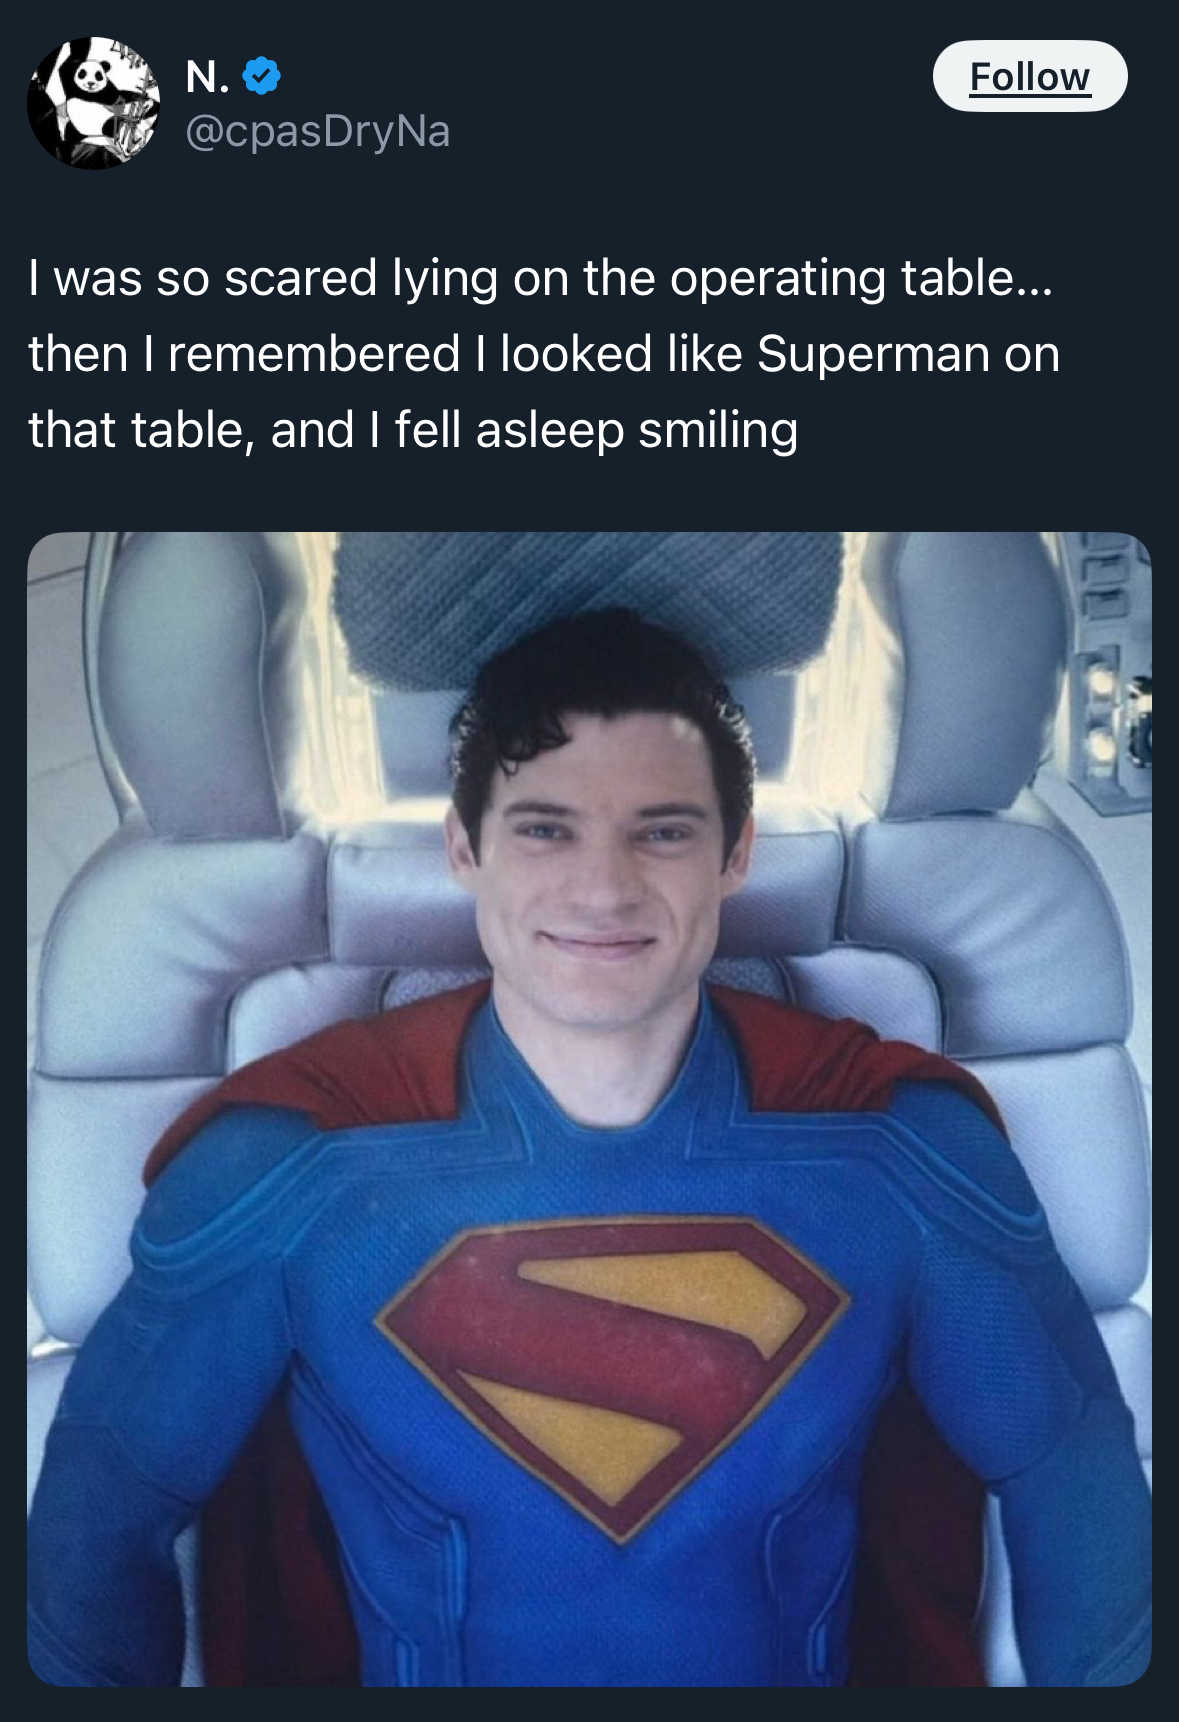The image size is (1179, 1722).
Task: Click the headrest cushion above the hair
Action: click(x=590, y=600)
